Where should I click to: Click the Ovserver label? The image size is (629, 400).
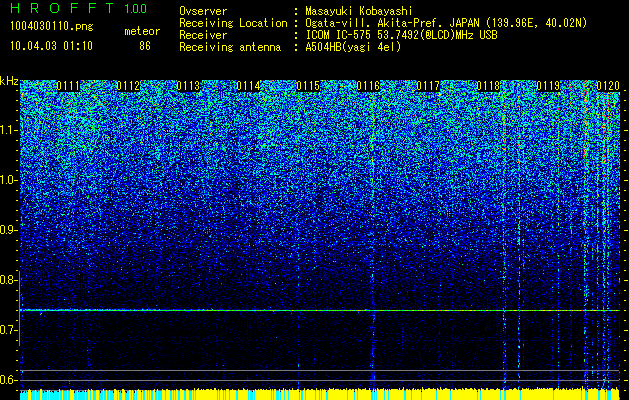(x=203, y=11)
